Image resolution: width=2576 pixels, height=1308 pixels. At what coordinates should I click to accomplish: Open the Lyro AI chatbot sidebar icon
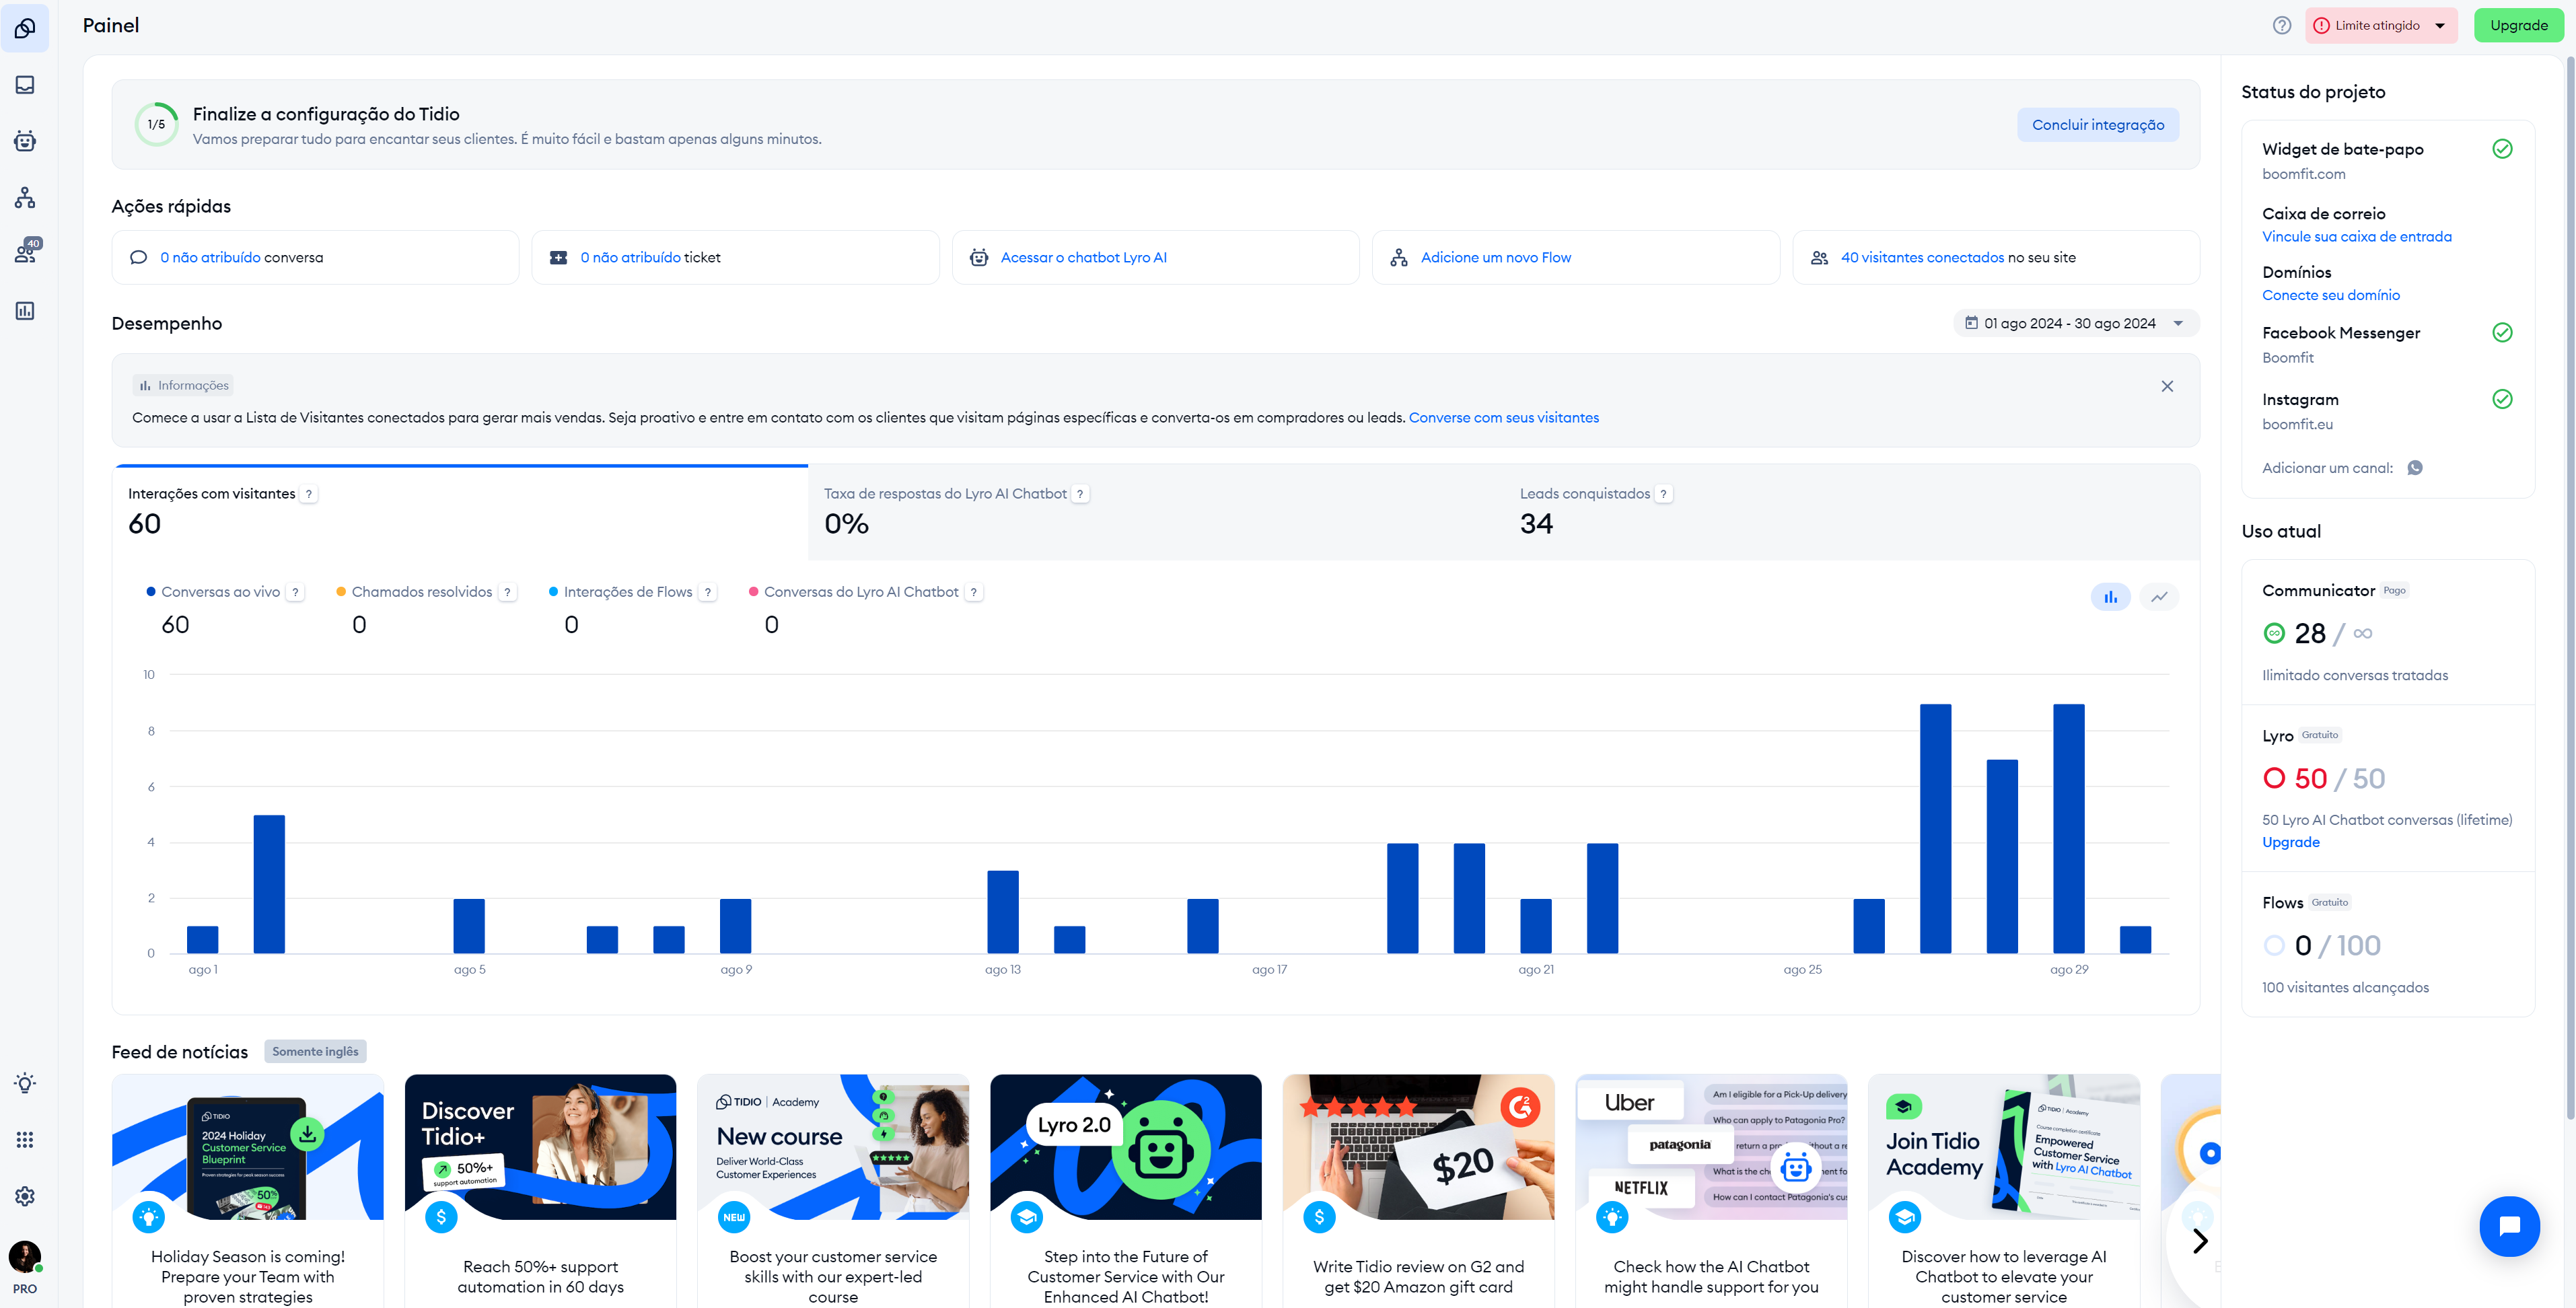(25, 141)
